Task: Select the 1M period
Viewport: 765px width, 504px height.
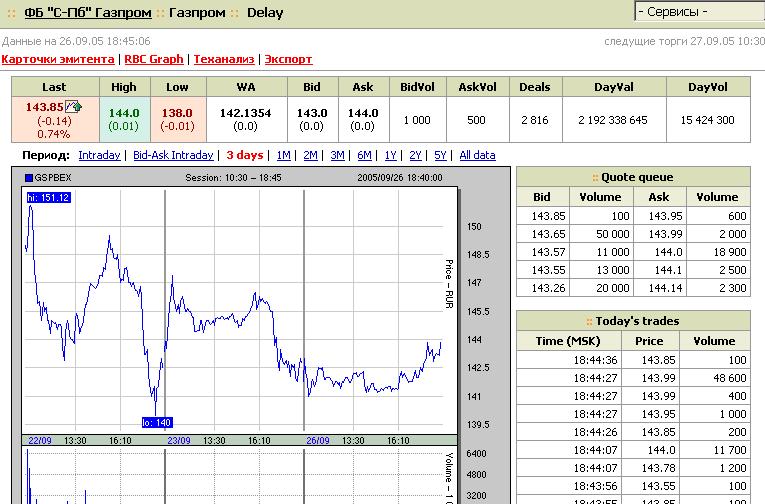Action: point(283,155)
